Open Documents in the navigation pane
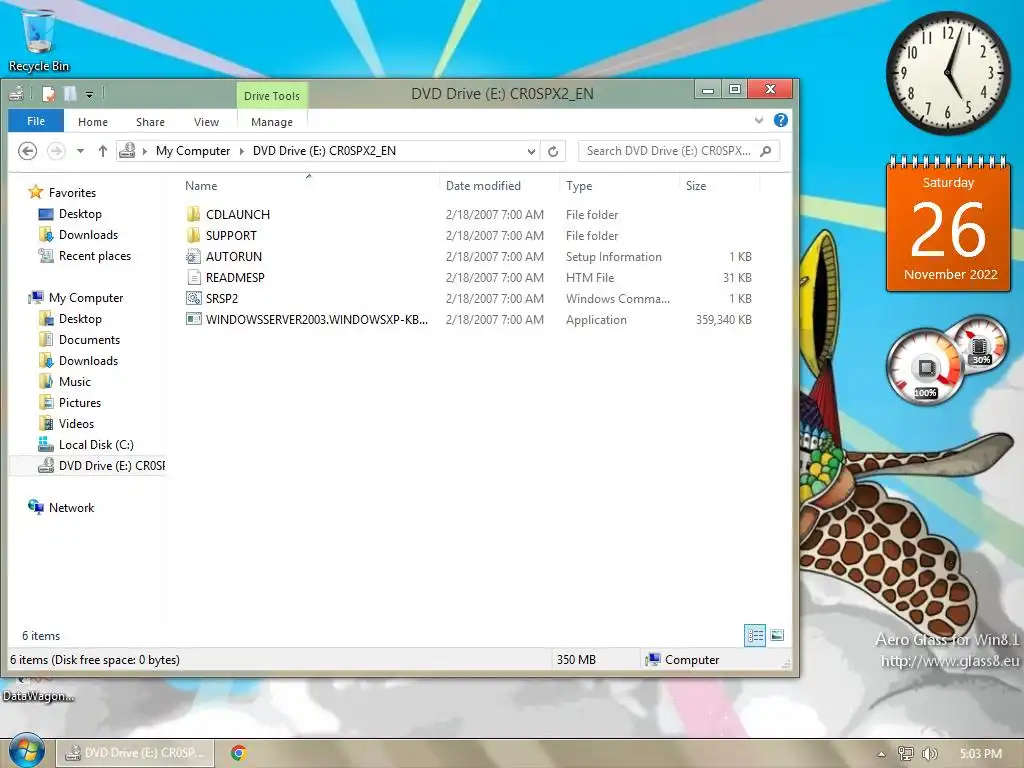1024x768 pixels. coord(89,340)
